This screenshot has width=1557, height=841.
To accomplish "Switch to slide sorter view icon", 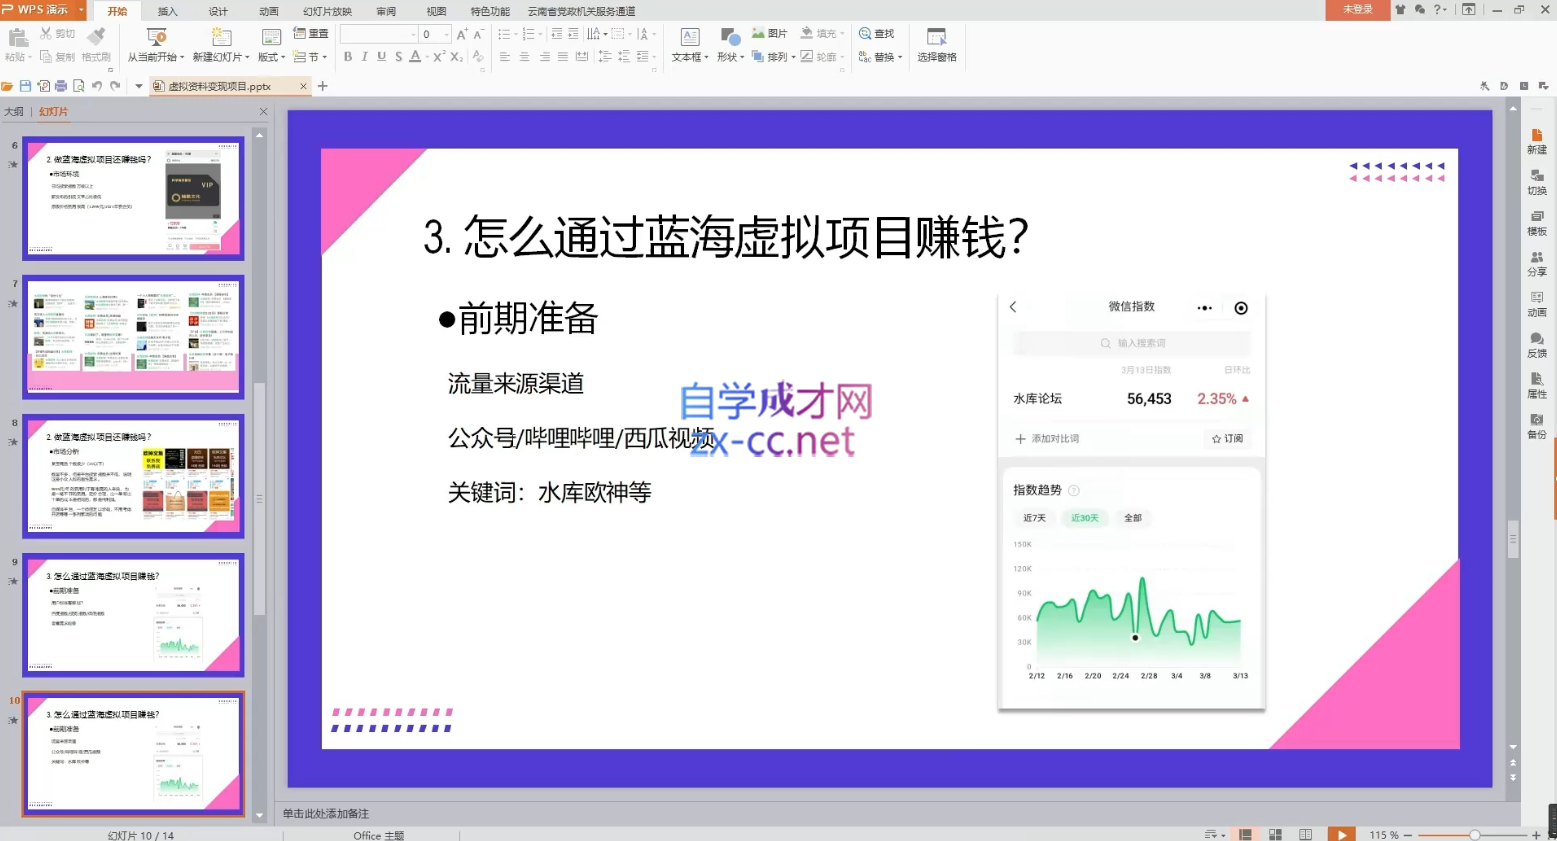I will [x=1275, y=835].
